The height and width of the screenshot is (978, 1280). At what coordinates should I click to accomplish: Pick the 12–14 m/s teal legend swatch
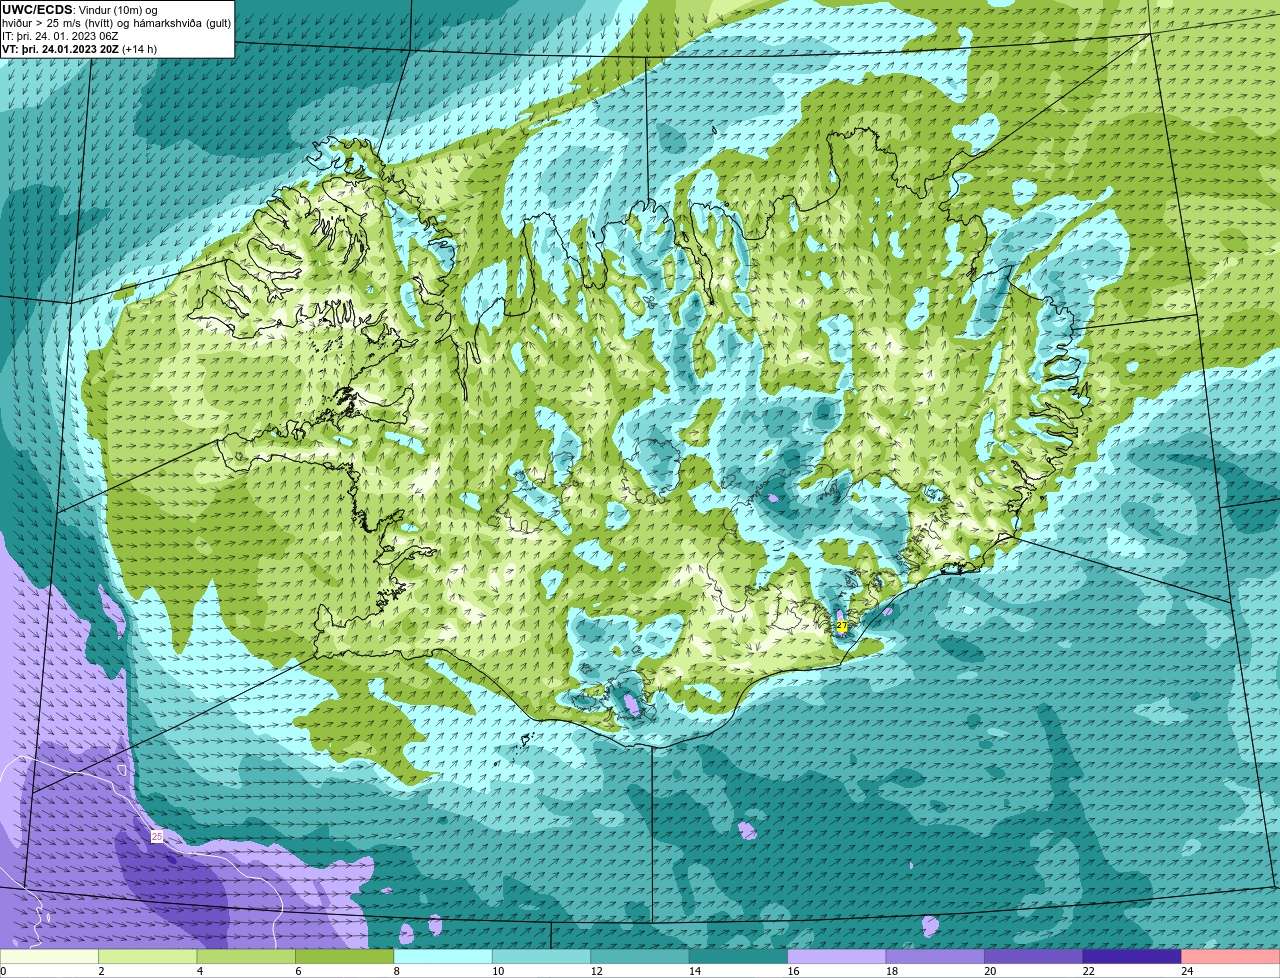pyautogui.click(x=640, y=956)
